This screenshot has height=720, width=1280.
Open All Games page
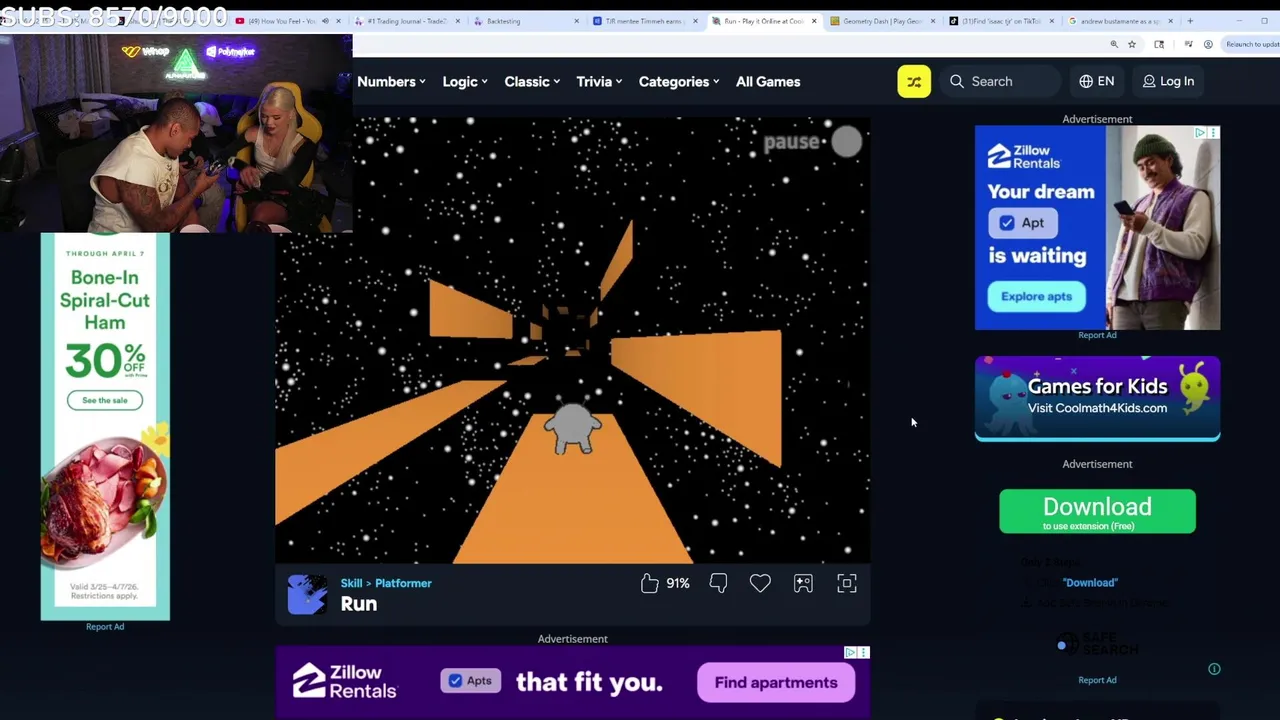(x=768, y=82)
